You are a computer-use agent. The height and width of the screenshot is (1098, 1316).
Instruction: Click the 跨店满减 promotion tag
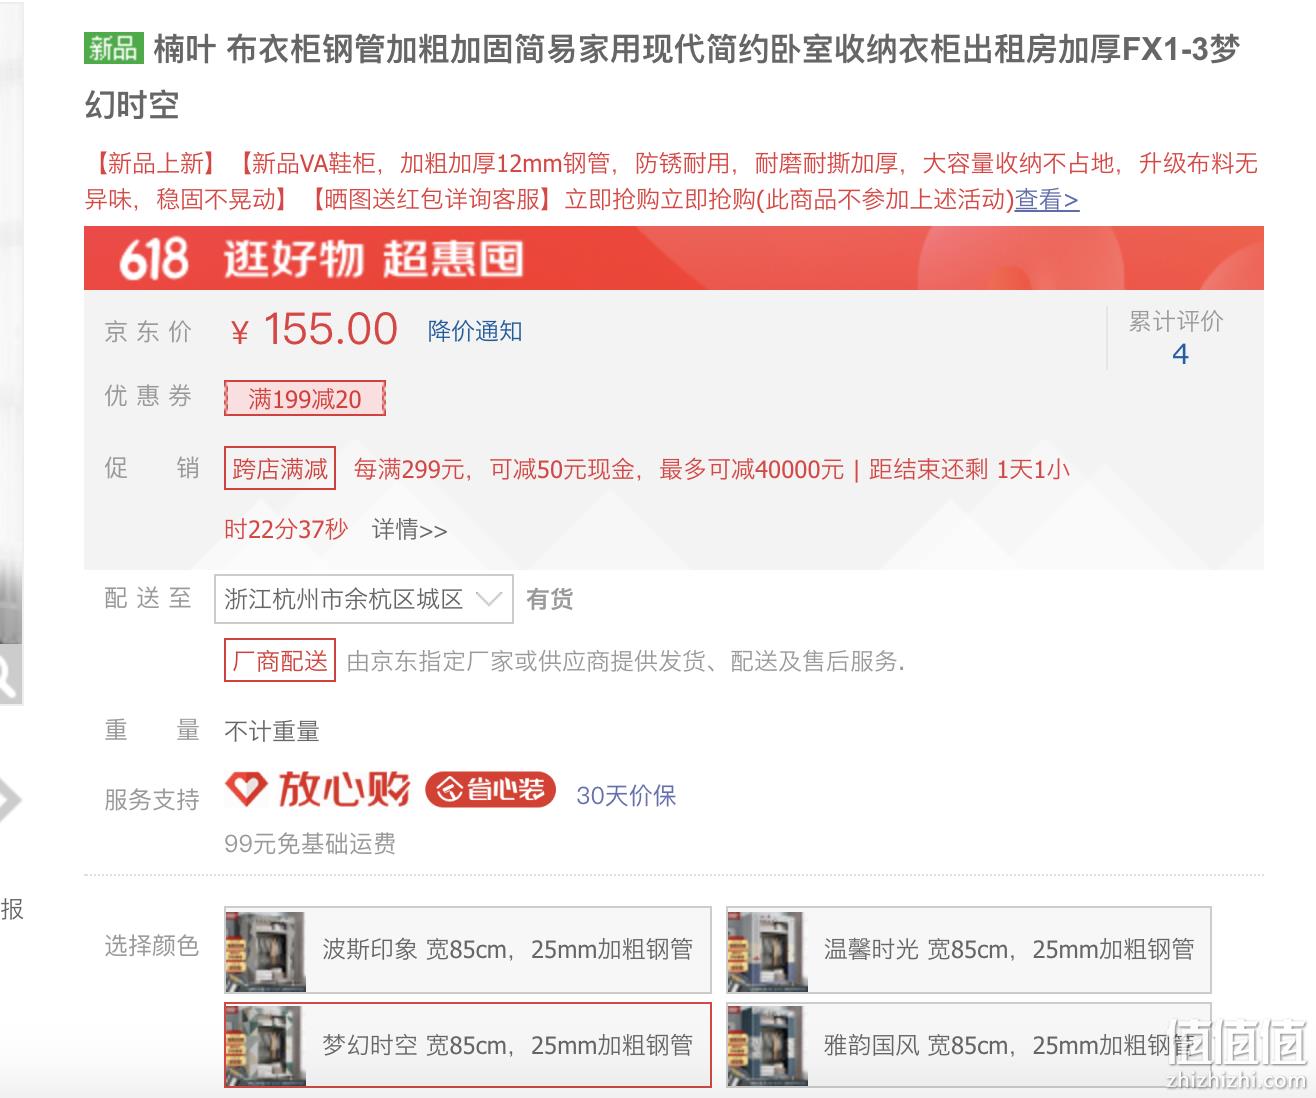280,468
